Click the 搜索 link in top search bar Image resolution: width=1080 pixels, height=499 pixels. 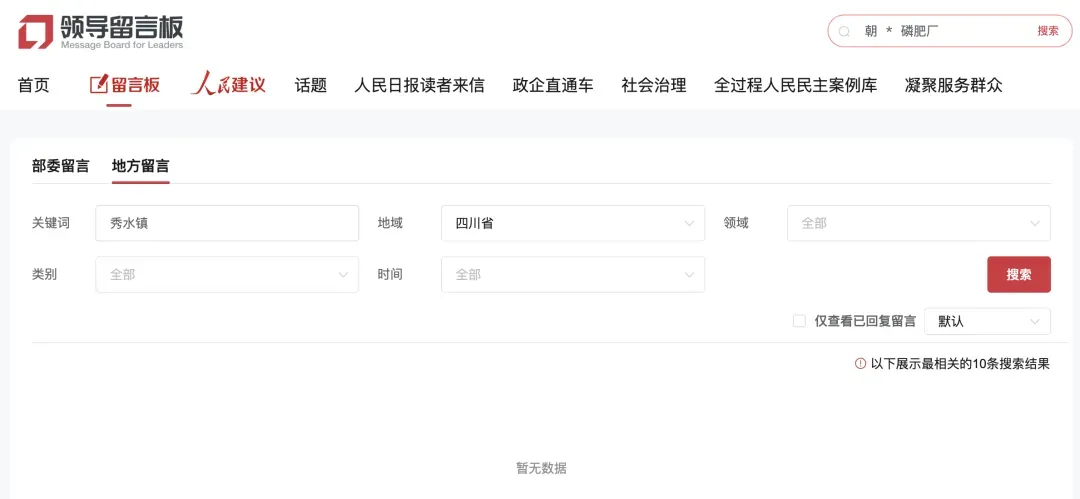[x=1047, y=31]
